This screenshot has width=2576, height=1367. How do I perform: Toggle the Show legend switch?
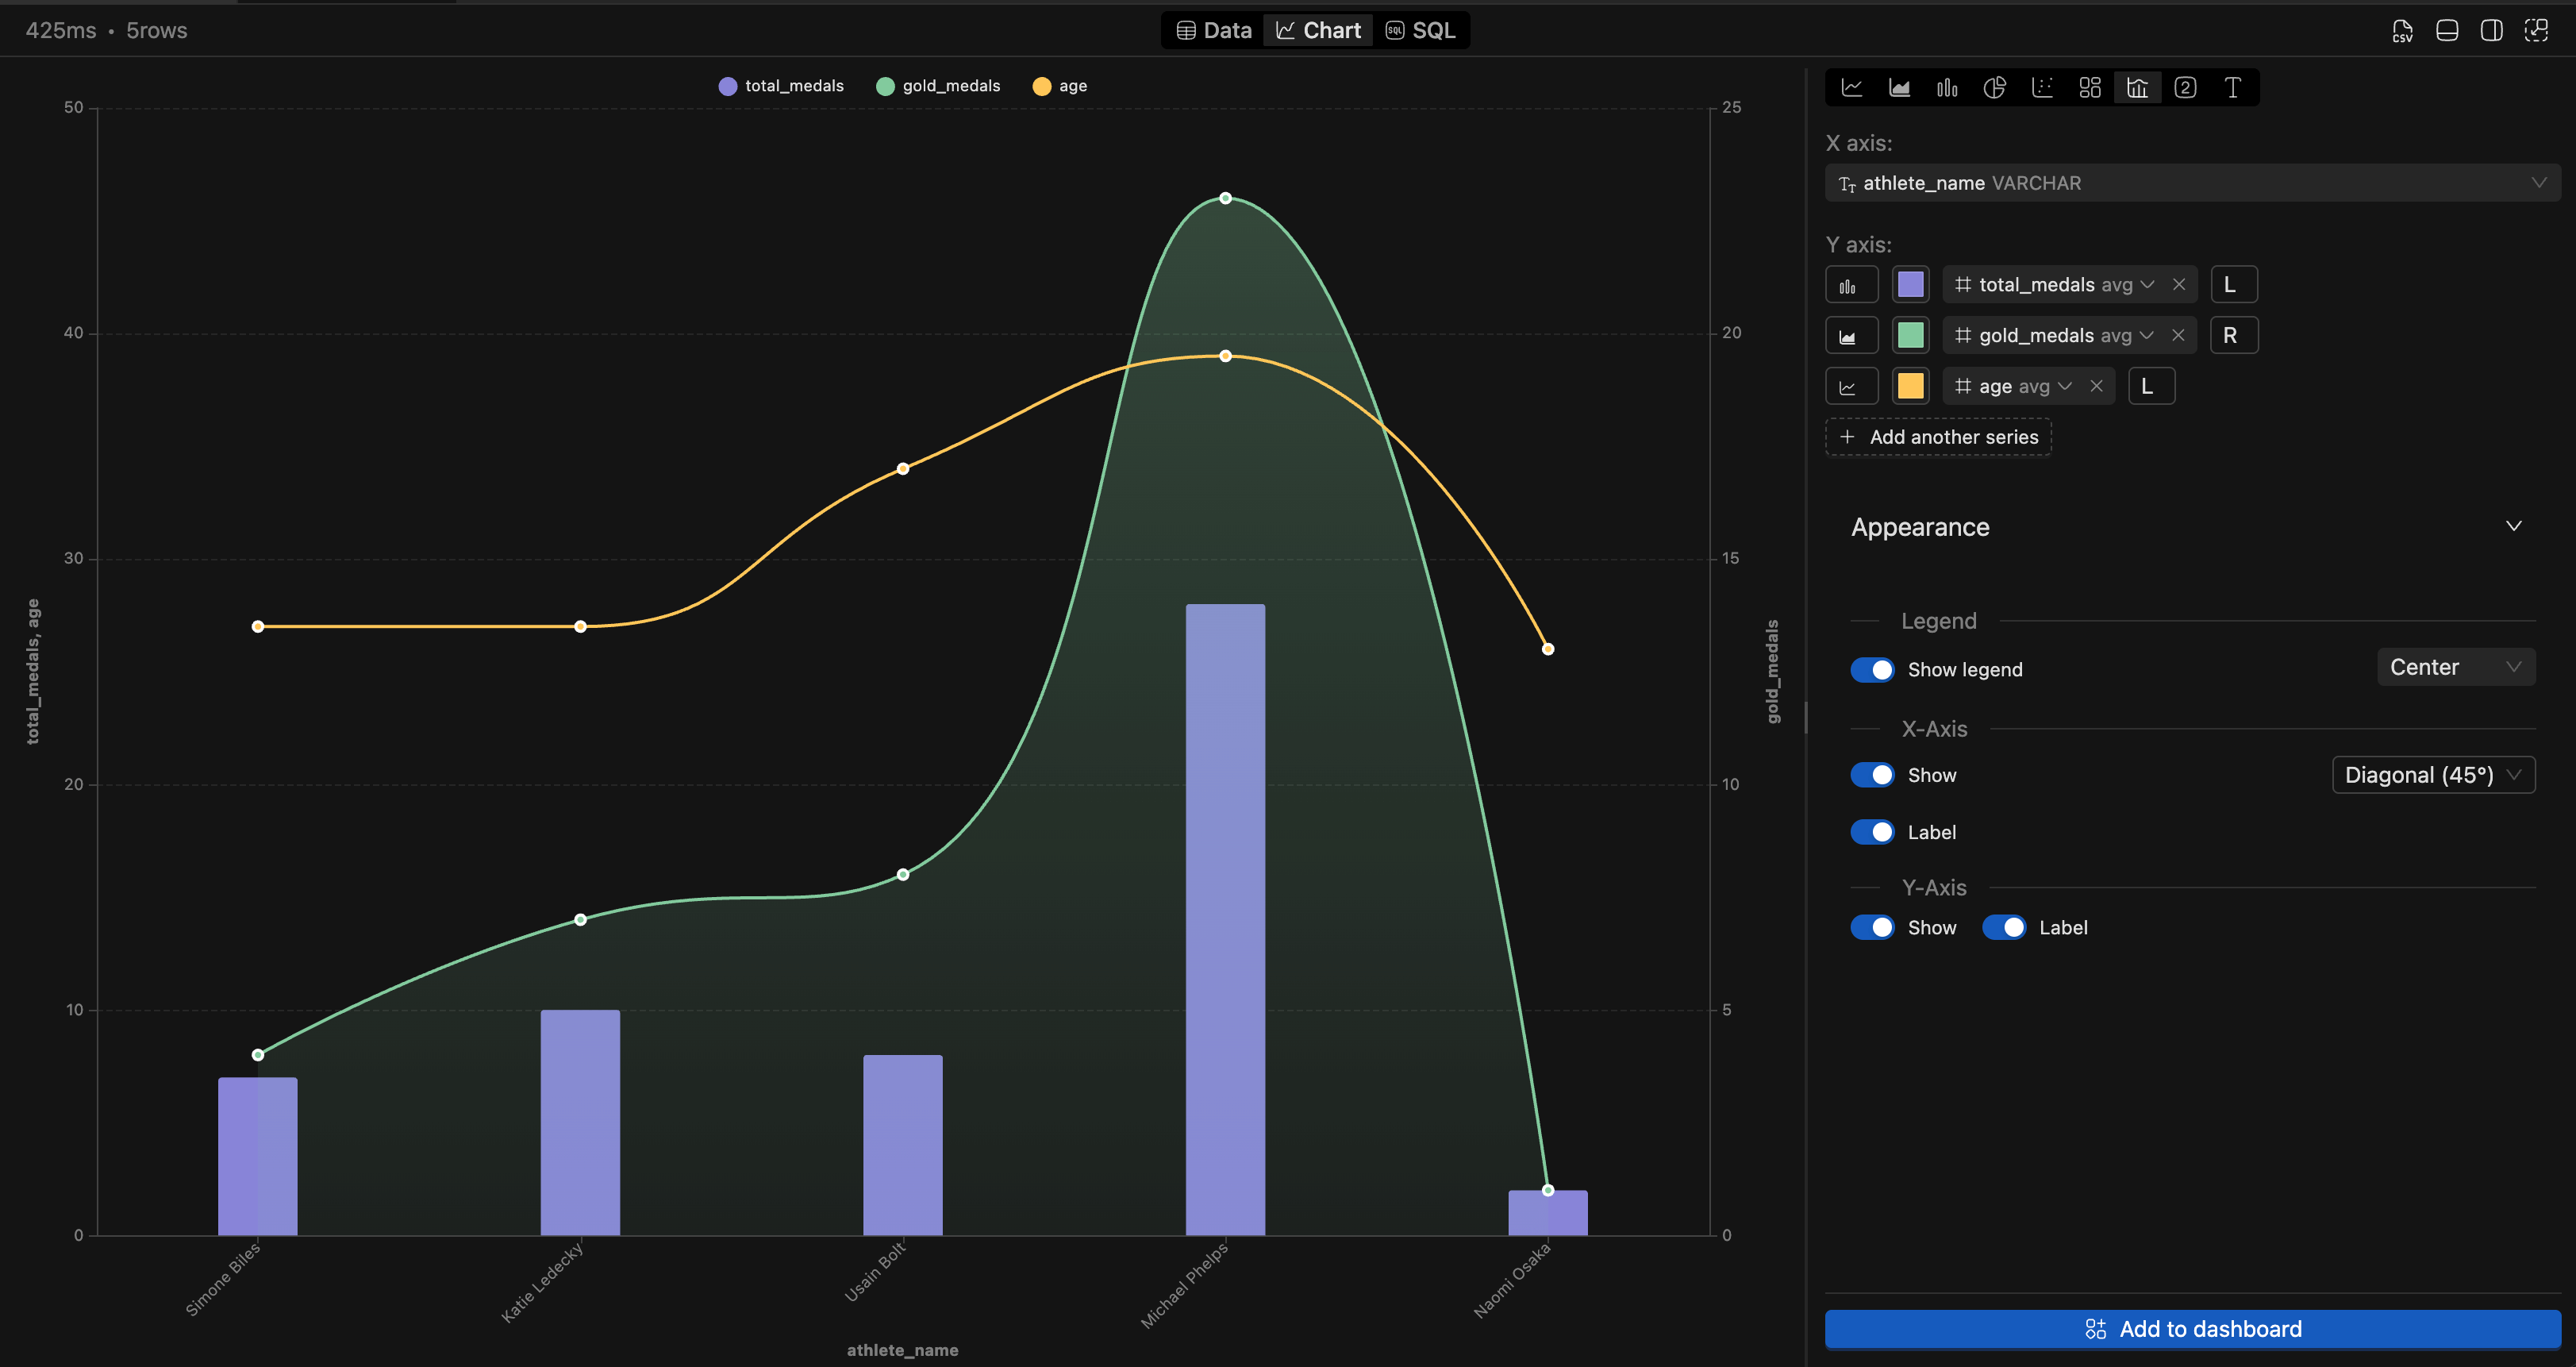coord(1871,670)
